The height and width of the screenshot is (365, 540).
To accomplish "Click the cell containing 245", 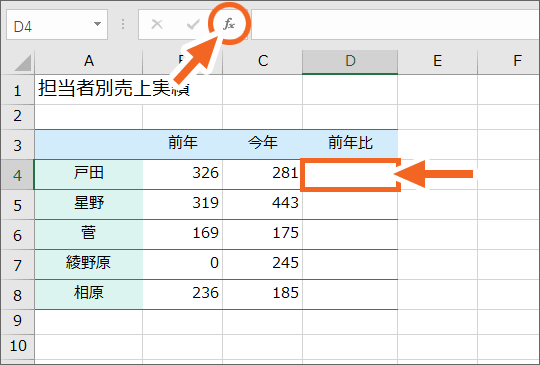I will 262,264.
